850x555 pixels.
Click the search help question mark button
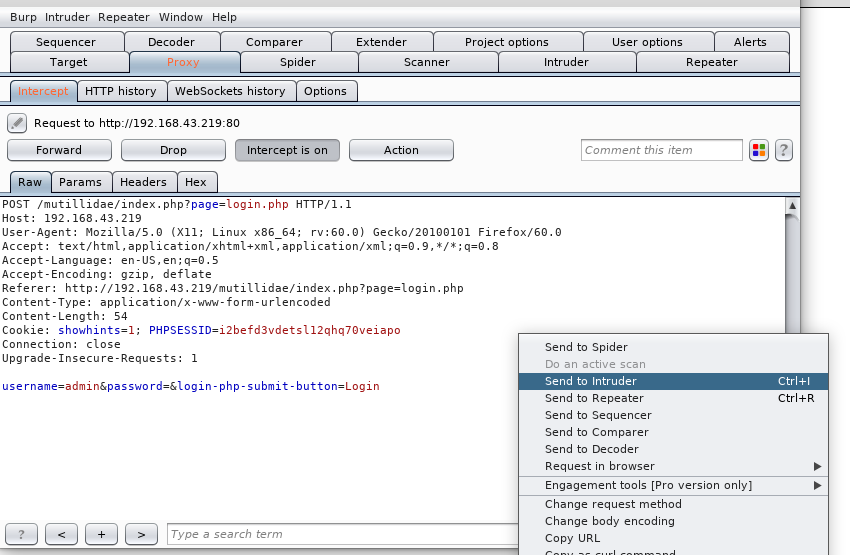click(21, 534)
